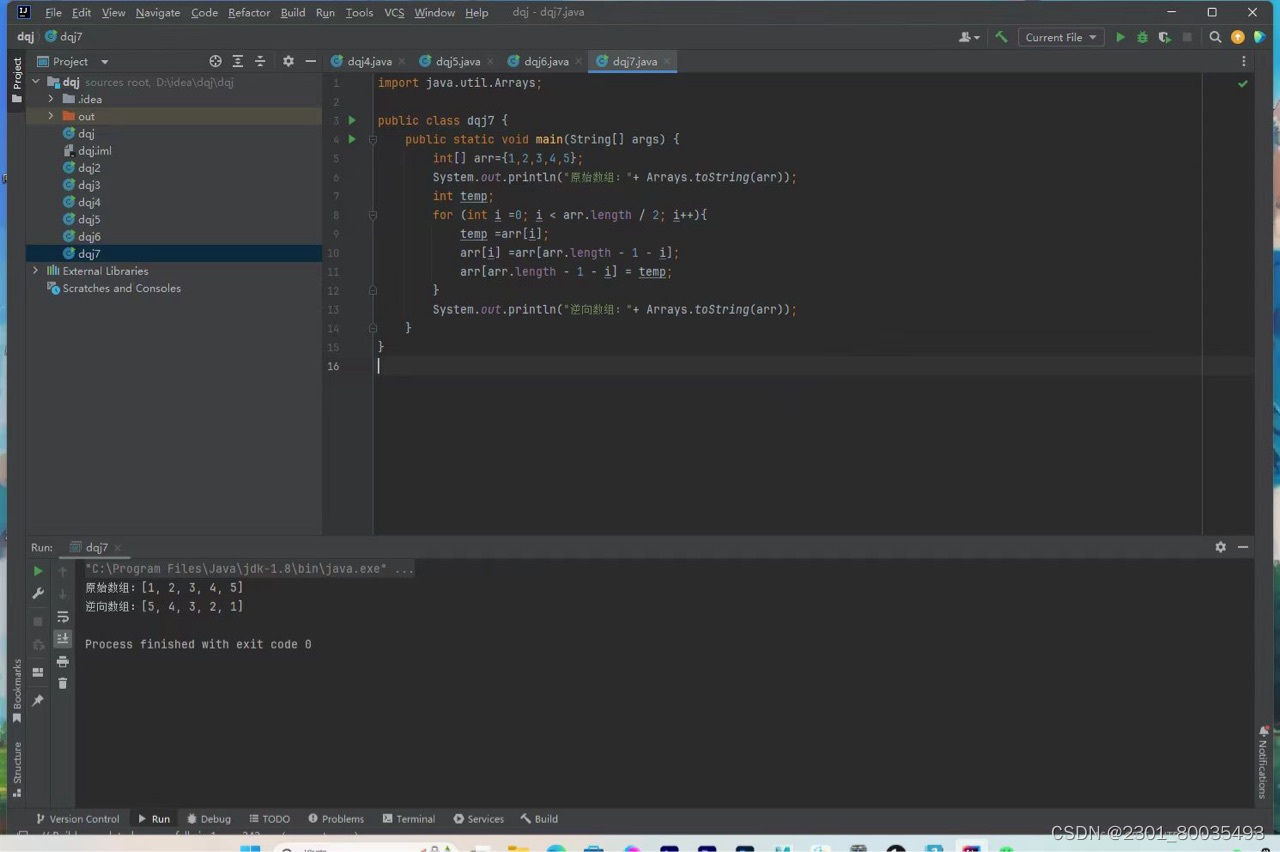Click the 'Process finished with exit code 0' line

click(198, 645)
